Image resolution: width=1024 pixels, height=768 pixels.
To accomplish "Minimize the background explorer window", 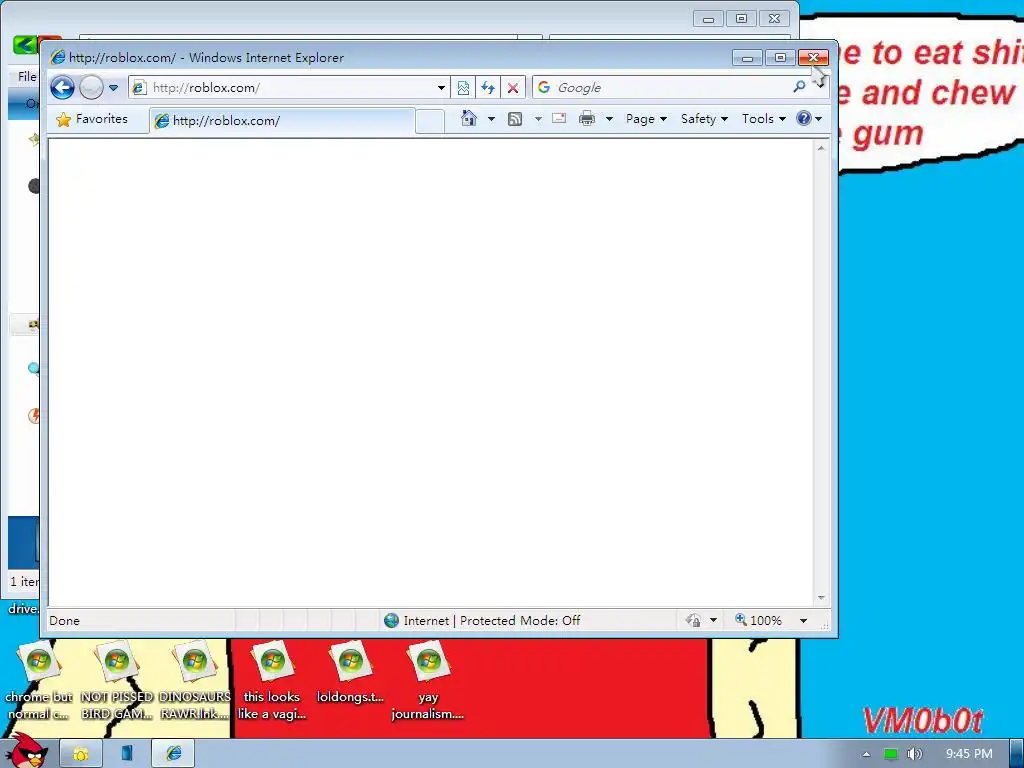I will (x=708, y=19).
